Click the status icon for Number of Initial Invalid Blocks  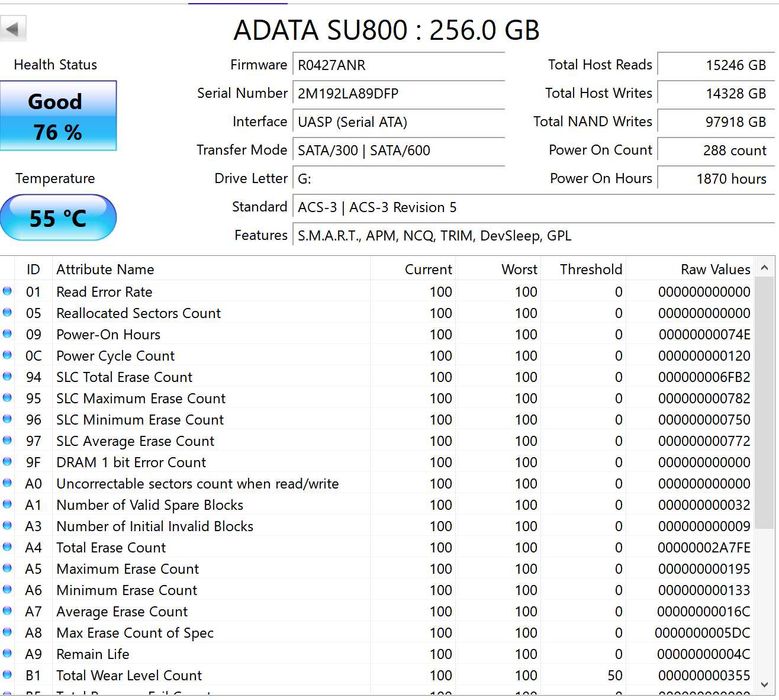(7, 526)
